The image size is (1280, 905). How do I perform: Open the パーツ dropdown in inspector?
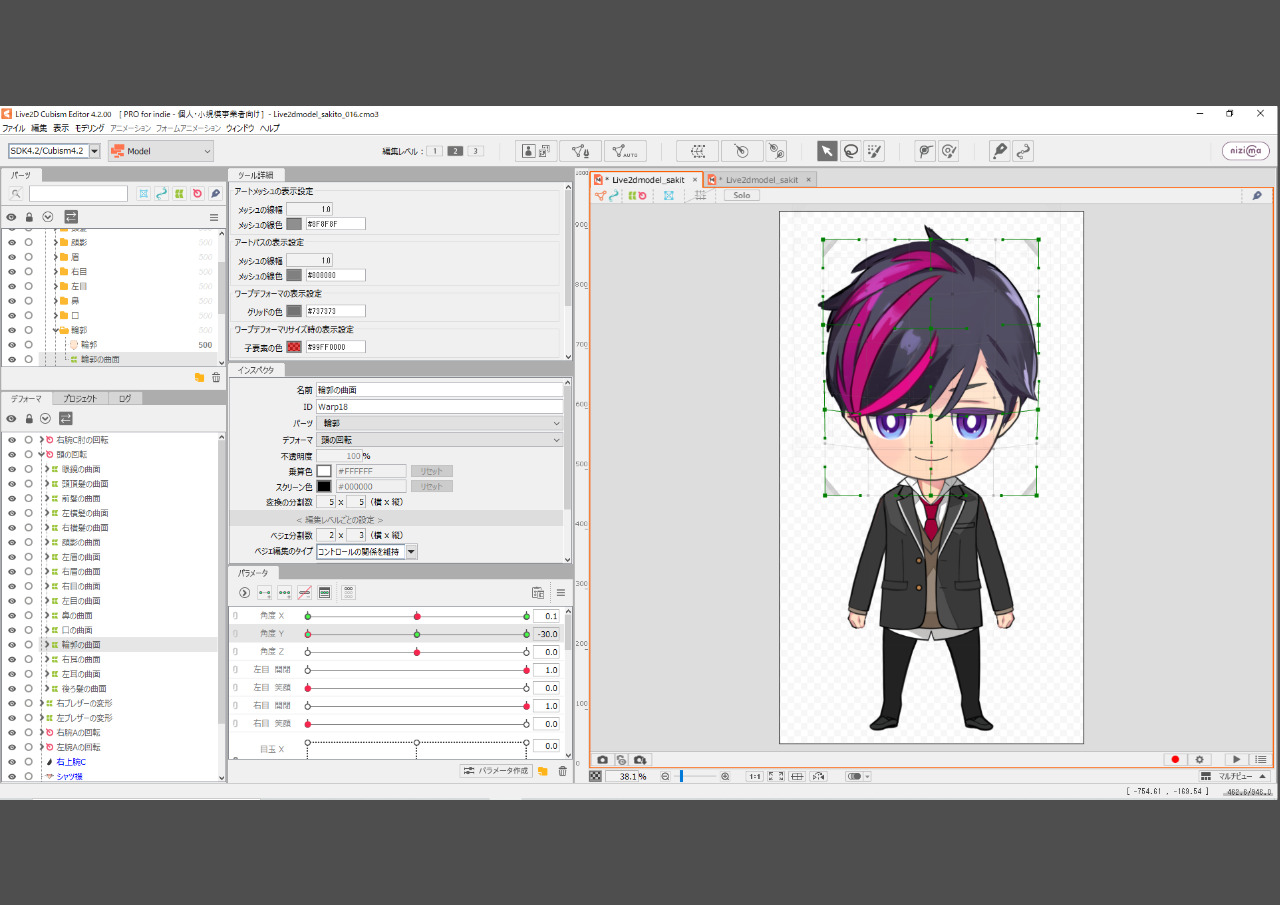439,424
